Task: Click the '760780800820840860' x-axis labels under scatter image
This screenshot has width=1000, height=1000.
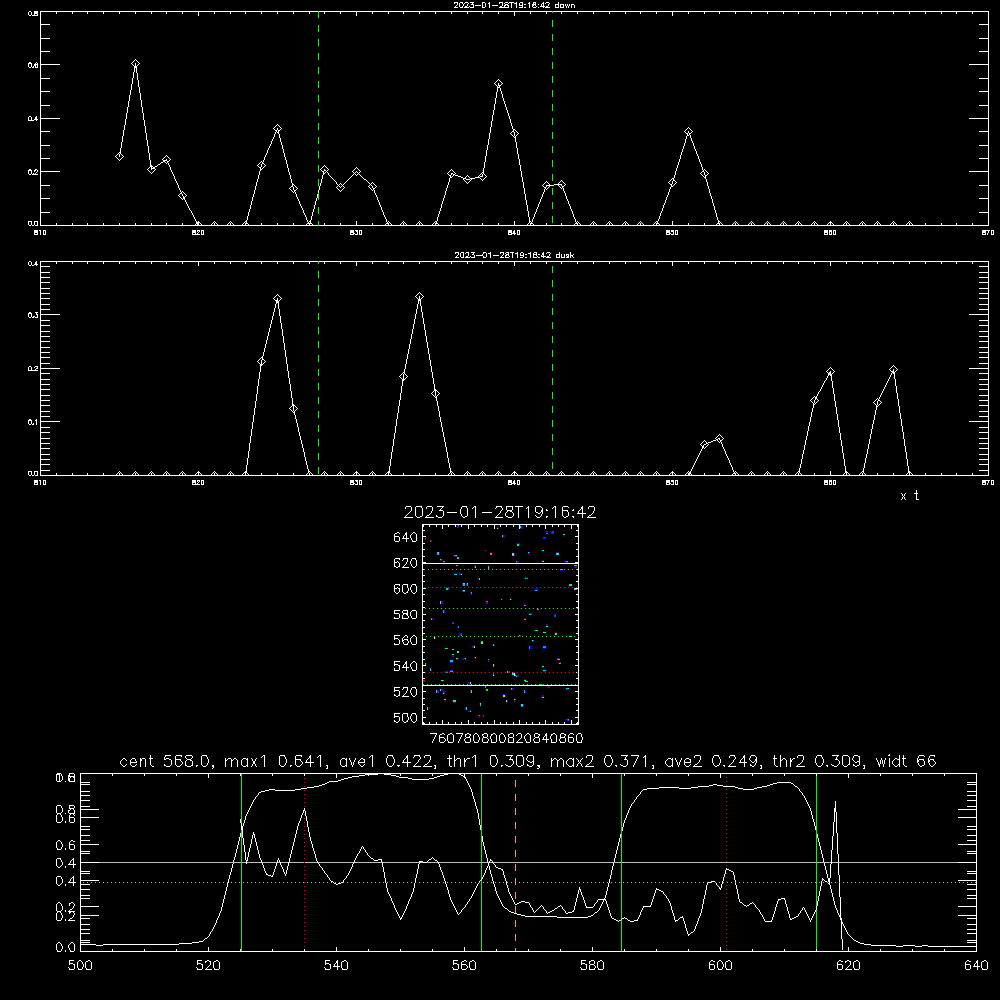Action: point(506,738)
